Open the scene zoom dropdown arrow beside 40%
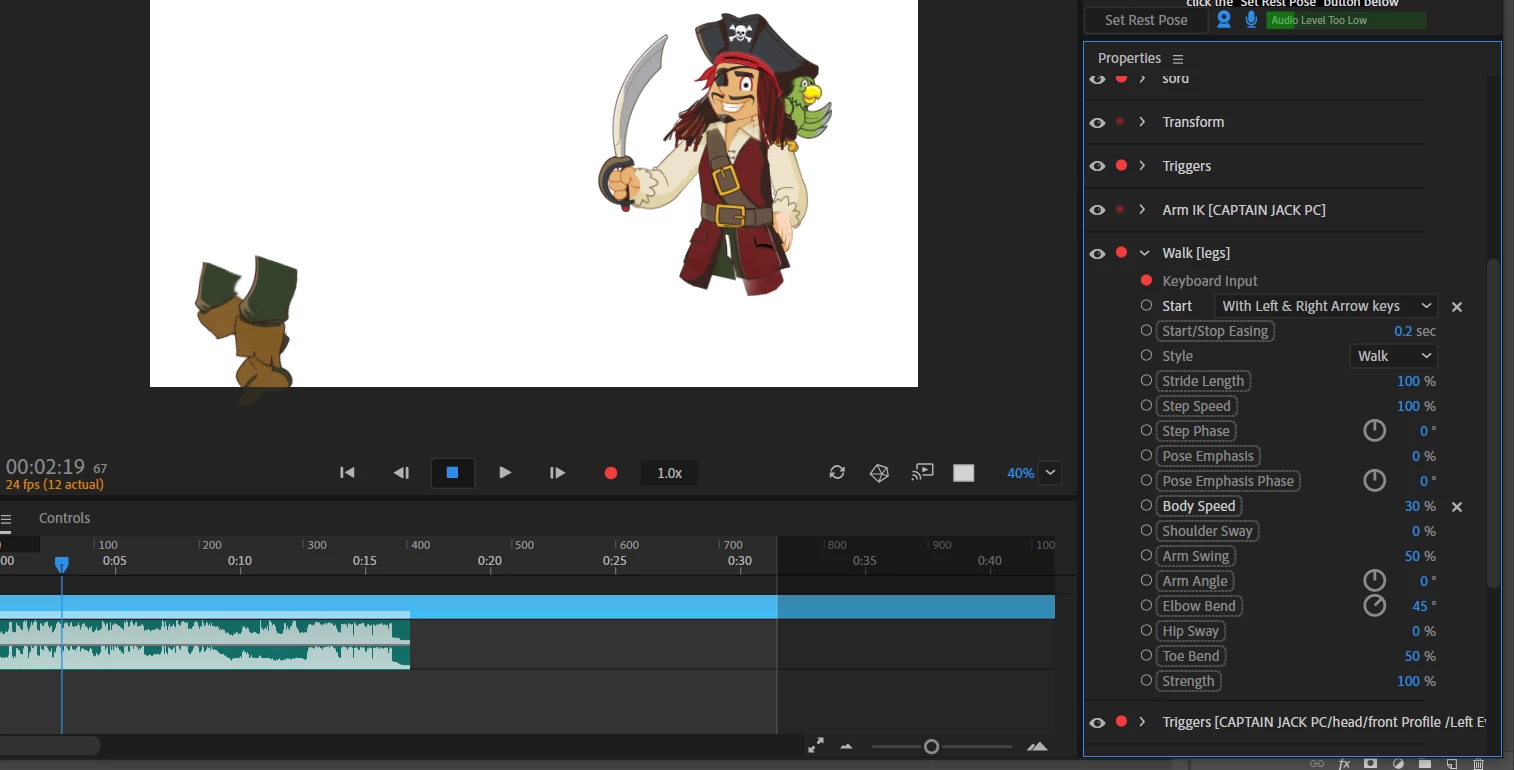This screenshot has height=770, width=1514. click(x=1050, y=473)
